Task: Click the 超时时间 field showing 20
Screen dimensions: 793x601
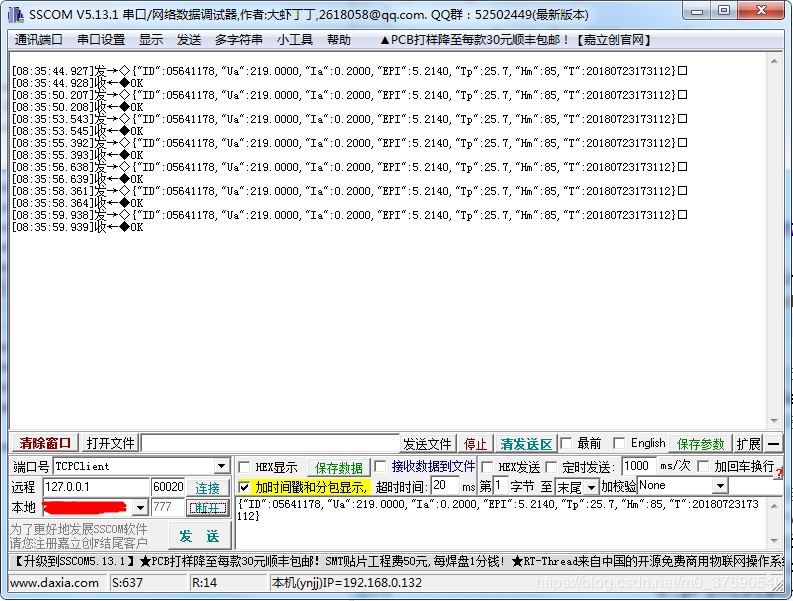Action: [x=446, y=486]
